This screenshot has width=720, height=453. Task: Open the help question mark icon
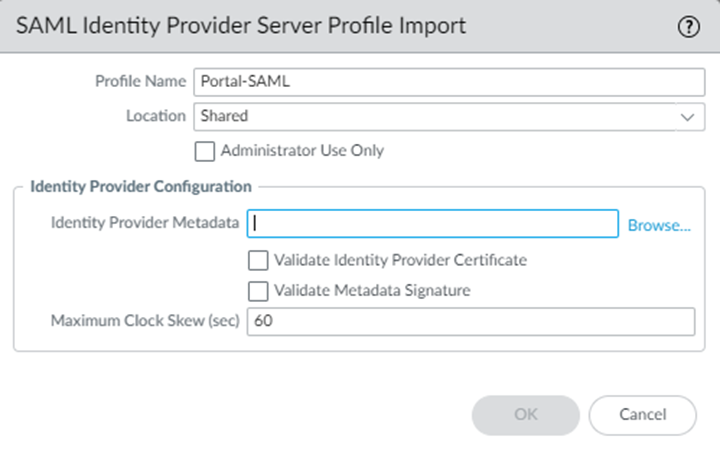[689, 27]
